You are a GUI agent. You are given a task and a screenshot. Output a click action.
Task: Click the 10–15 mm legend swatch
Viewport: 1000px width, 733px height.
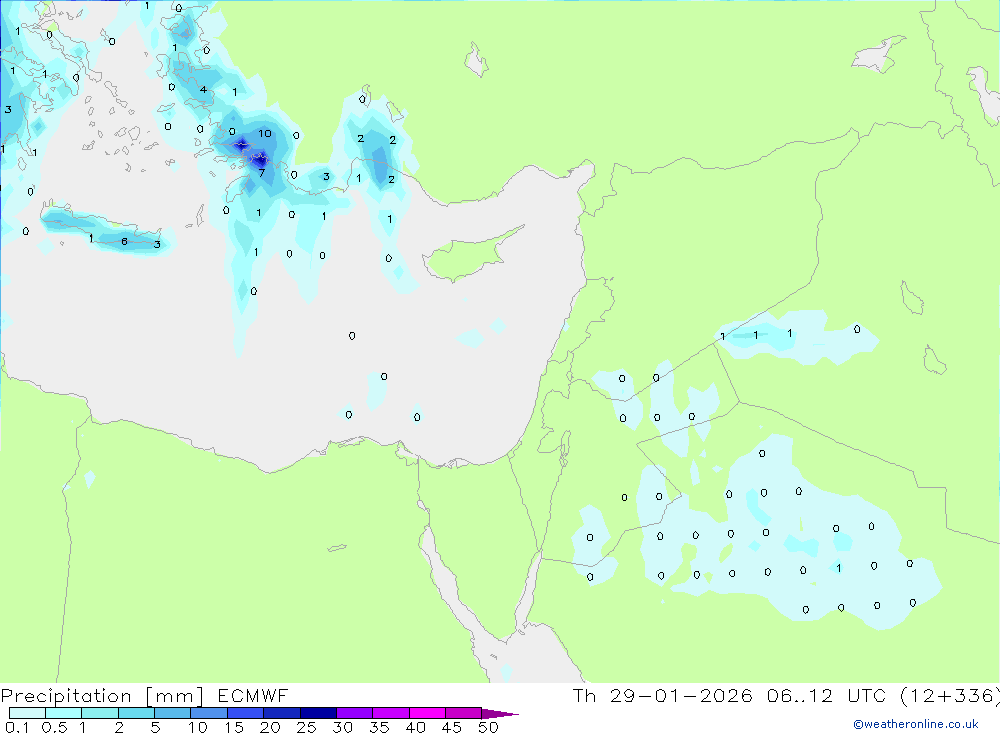pos(209,713)
